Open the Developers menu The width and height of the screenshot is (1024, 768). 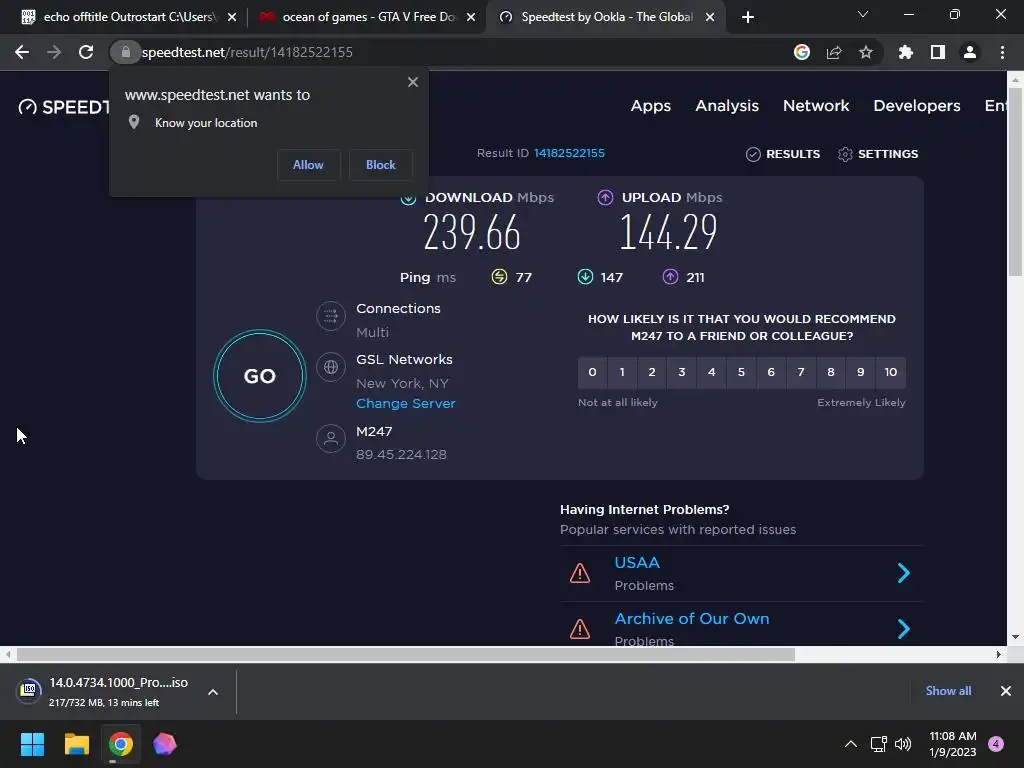pyautogui.click(x=917, y=106)
